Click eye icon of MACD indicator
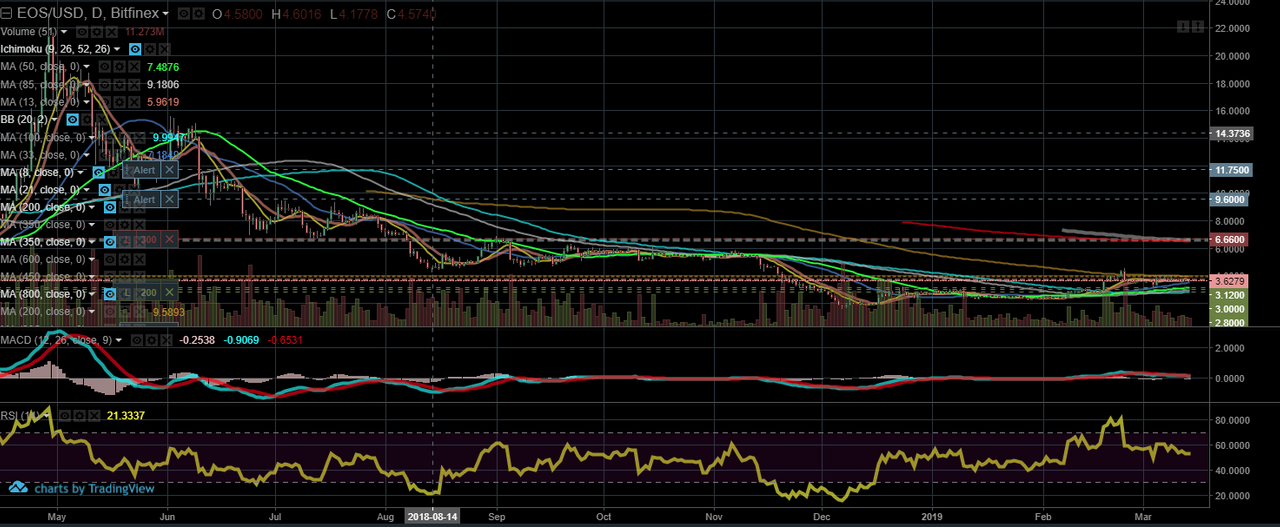The width and height of the screenshot is (1280, 527). point(137,340)
